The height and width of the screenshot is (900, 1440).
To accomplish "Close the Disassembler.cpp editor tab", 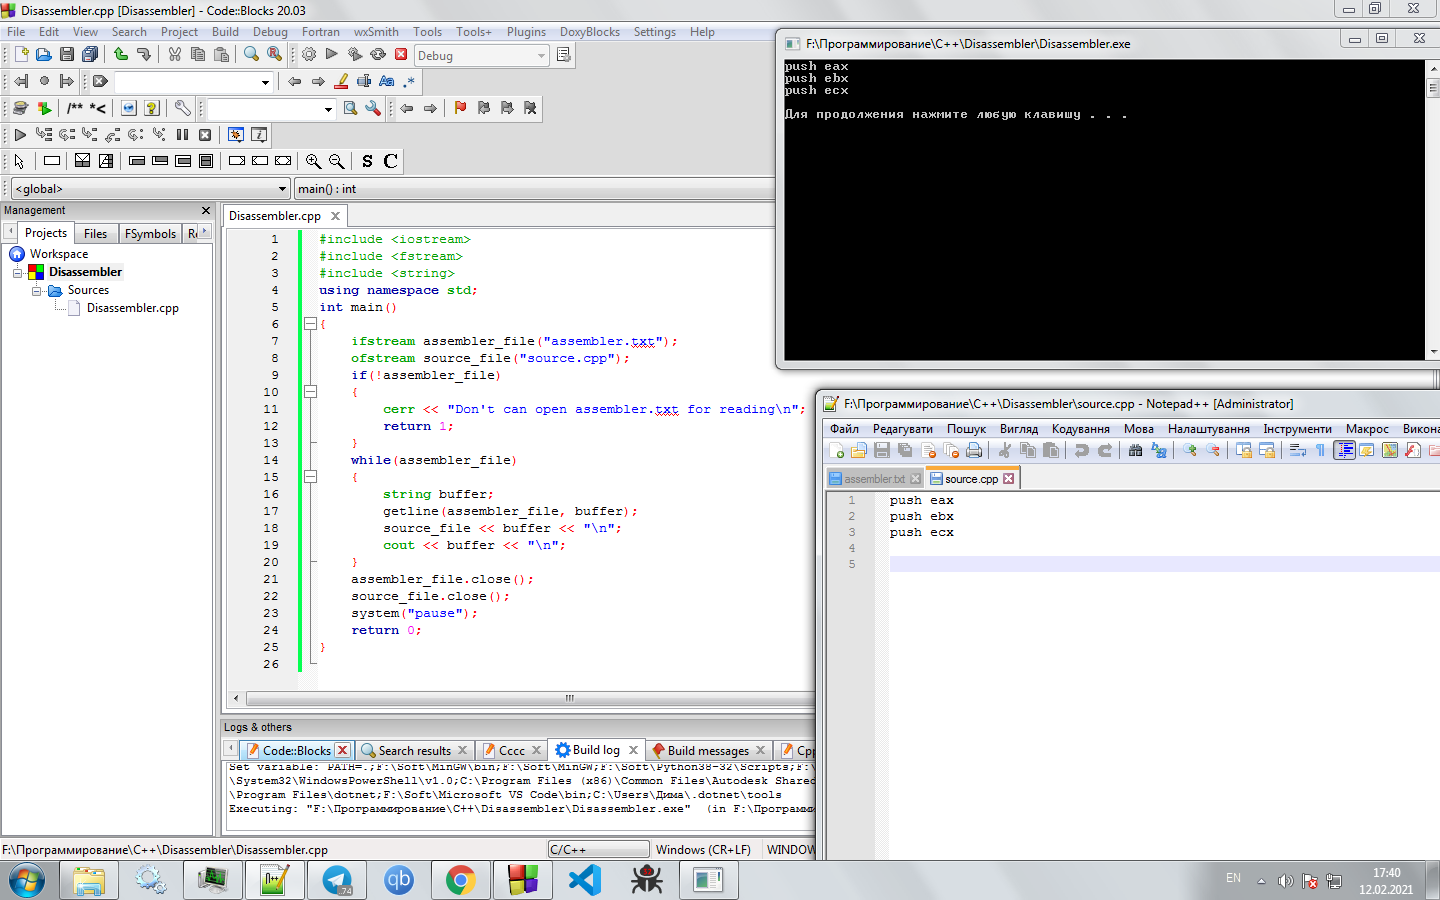I will point(336,216).
